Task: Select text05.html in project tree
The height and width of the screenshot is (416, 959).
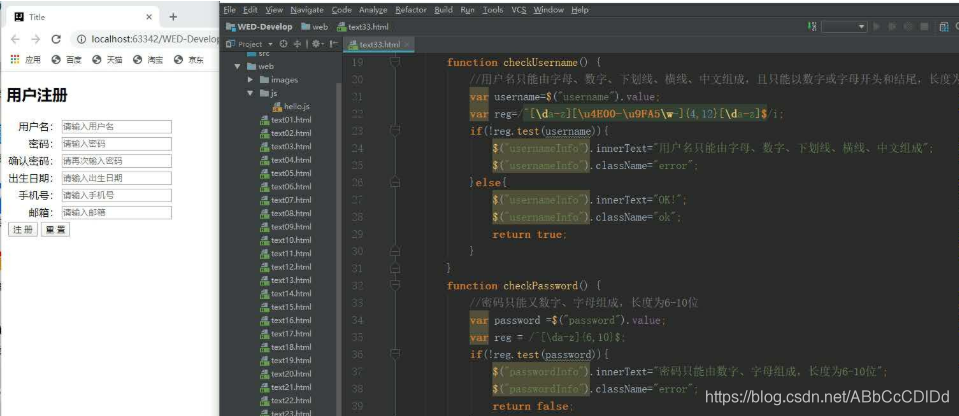Action: tap(286, 173)
